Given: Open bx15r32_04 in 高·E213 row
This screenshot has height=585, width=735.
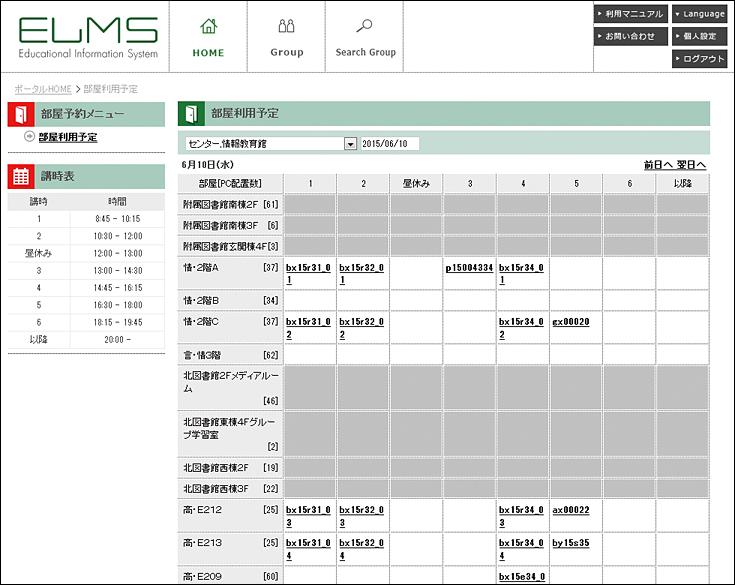Looking at the screenshot, I should [361, 549].
